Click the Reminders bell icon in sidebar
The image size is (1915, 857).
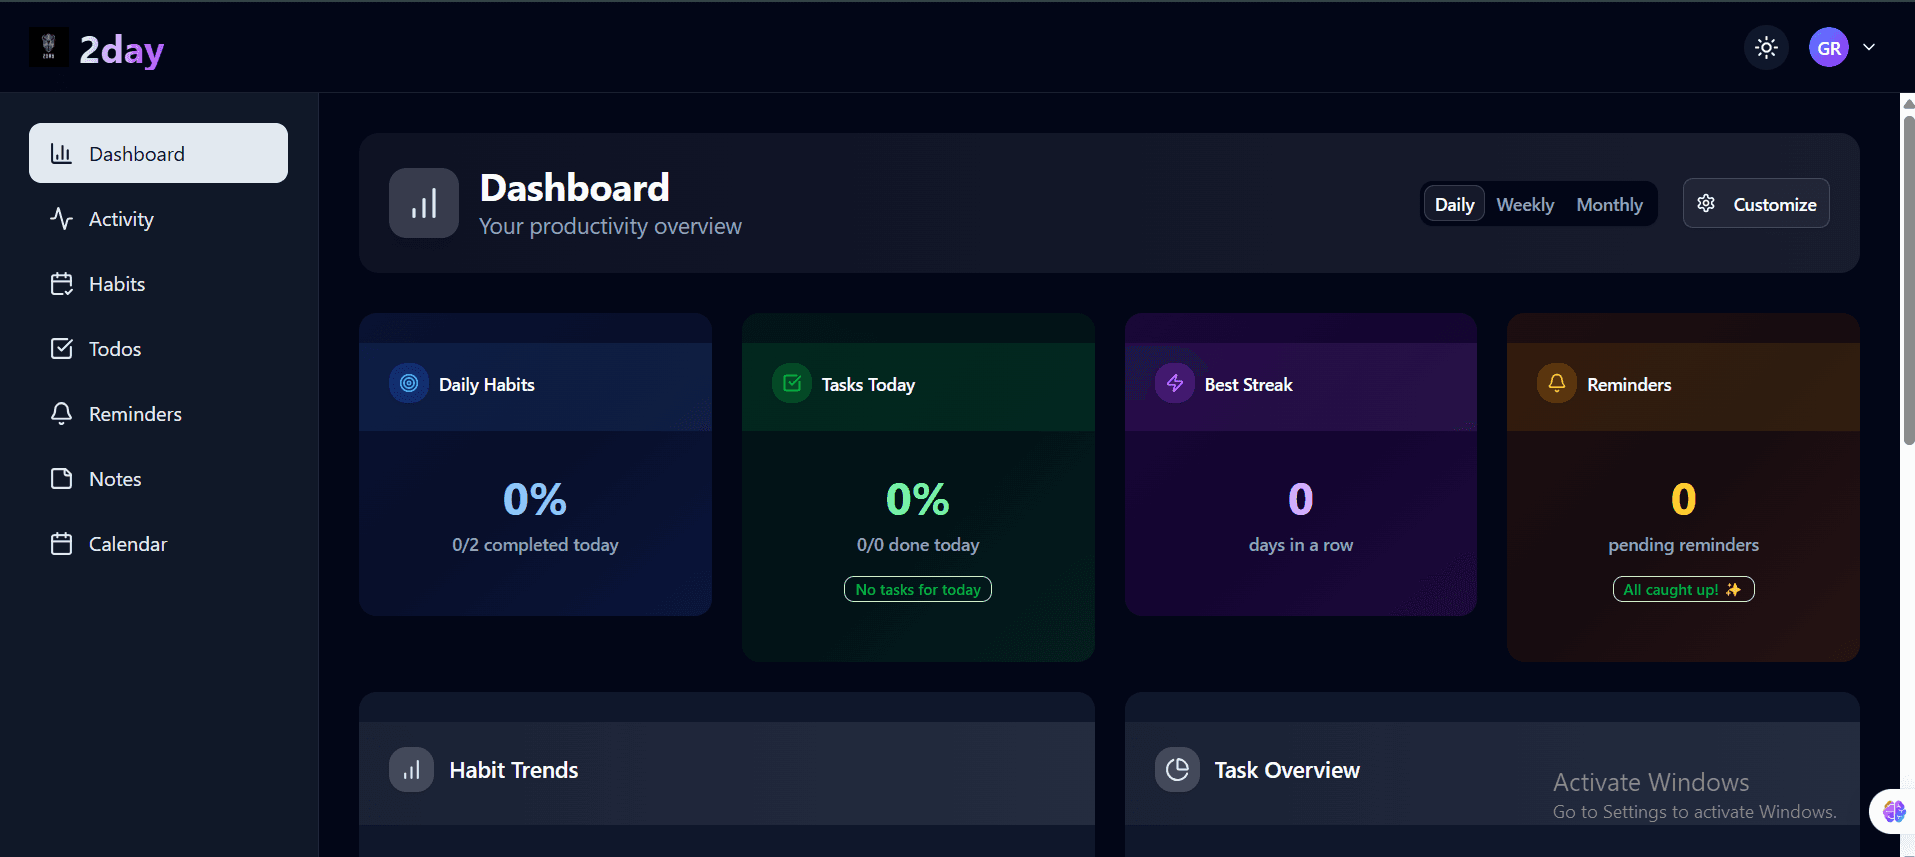point(61,413)
